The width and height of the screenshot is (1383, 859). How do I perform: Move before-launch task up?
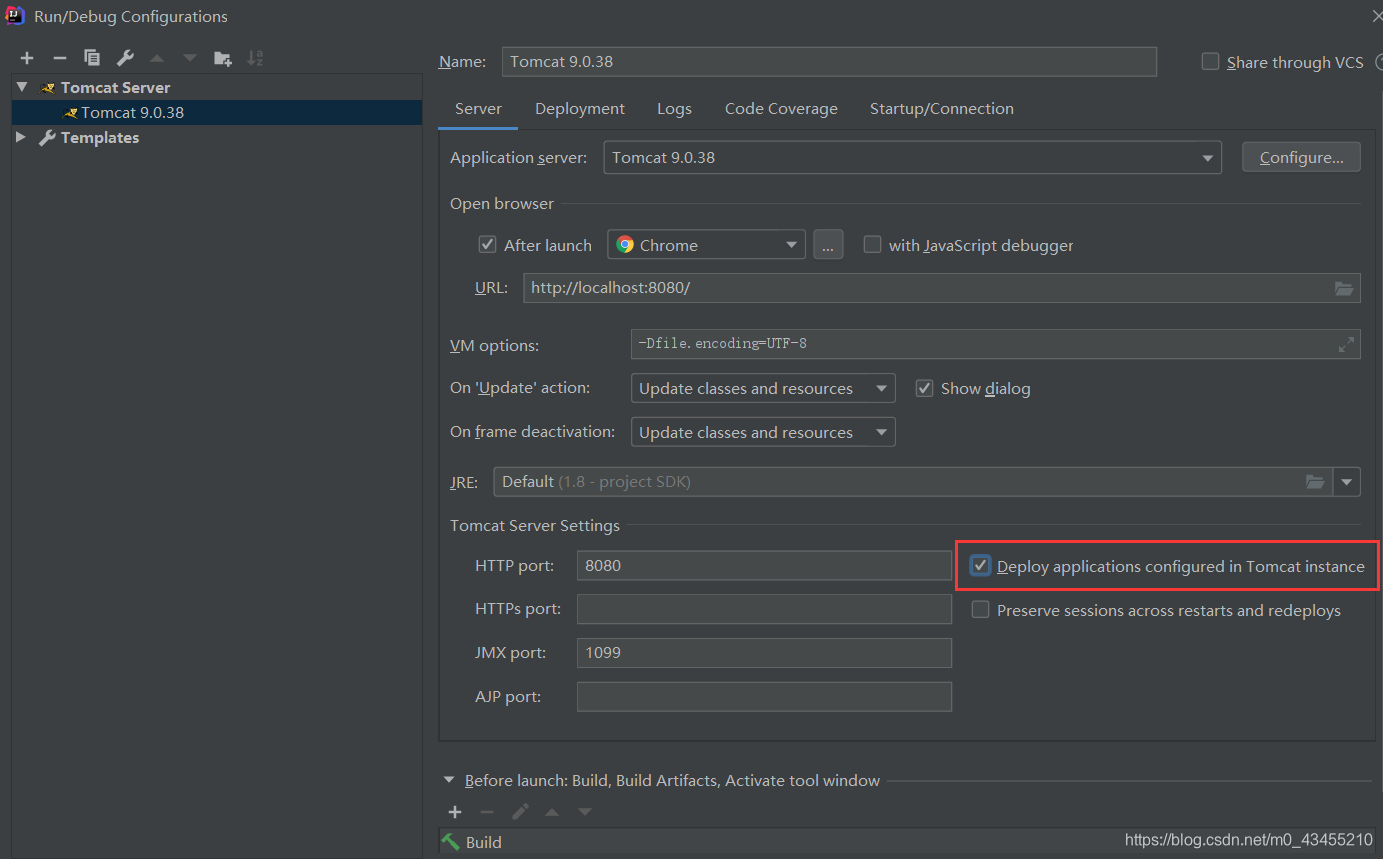552,812
